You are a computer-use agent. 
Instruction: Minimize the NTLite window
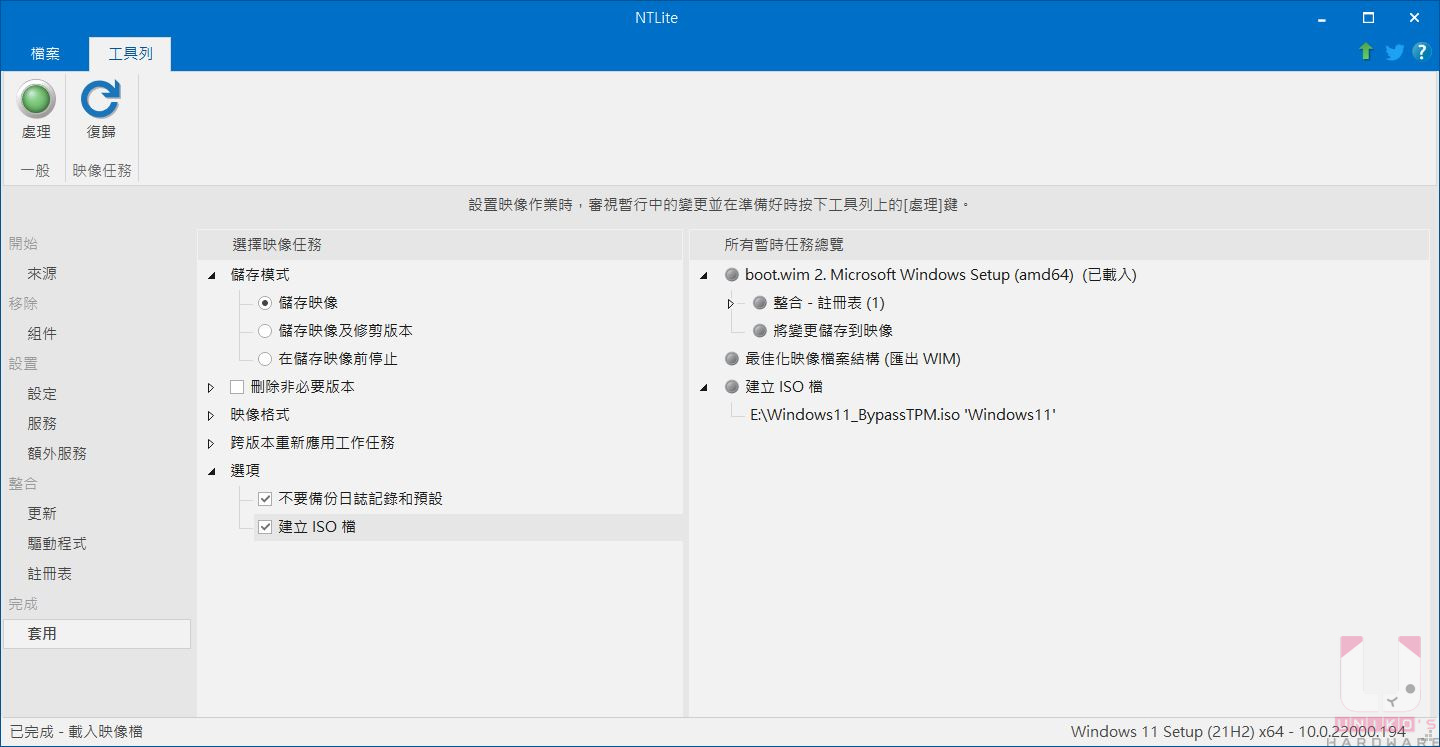click(x=1323, y=17)
